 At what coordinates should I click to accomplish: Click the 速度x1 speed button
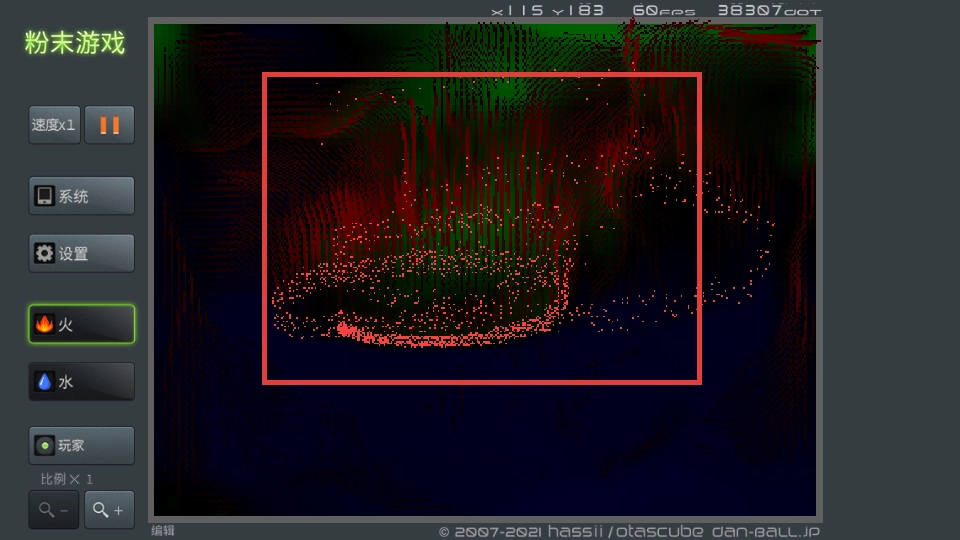click(x=54, y=125)
